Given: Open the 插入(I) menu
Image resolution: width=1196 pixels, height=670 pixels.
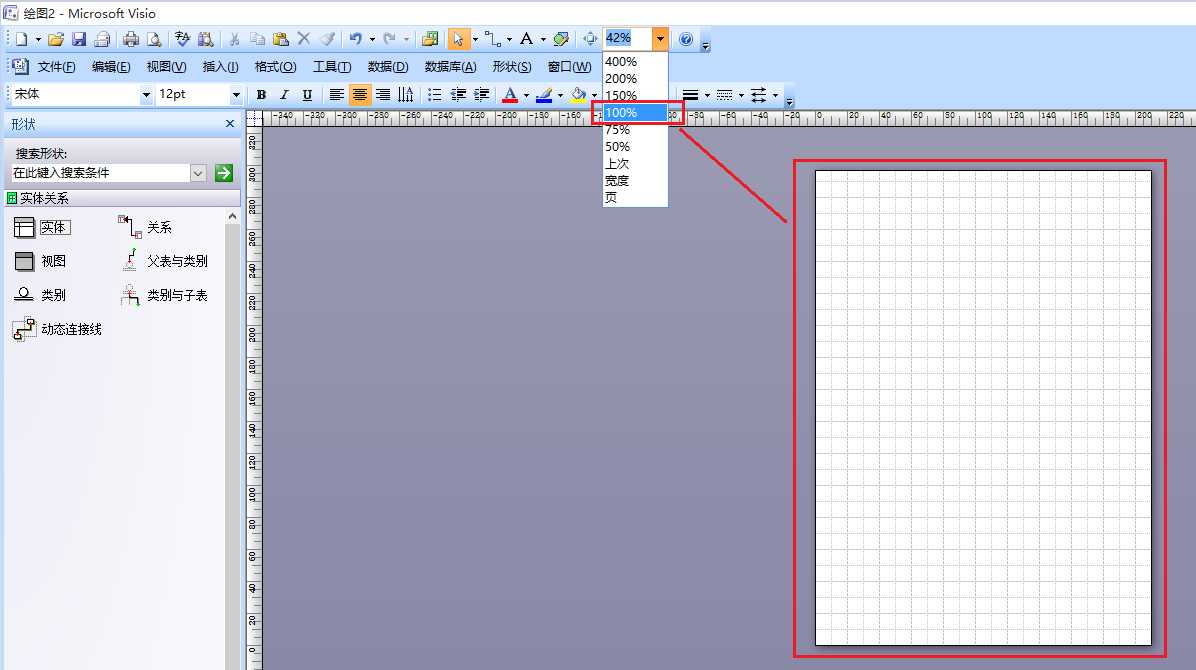Looking at the screenshot, I should coord(220,66).
